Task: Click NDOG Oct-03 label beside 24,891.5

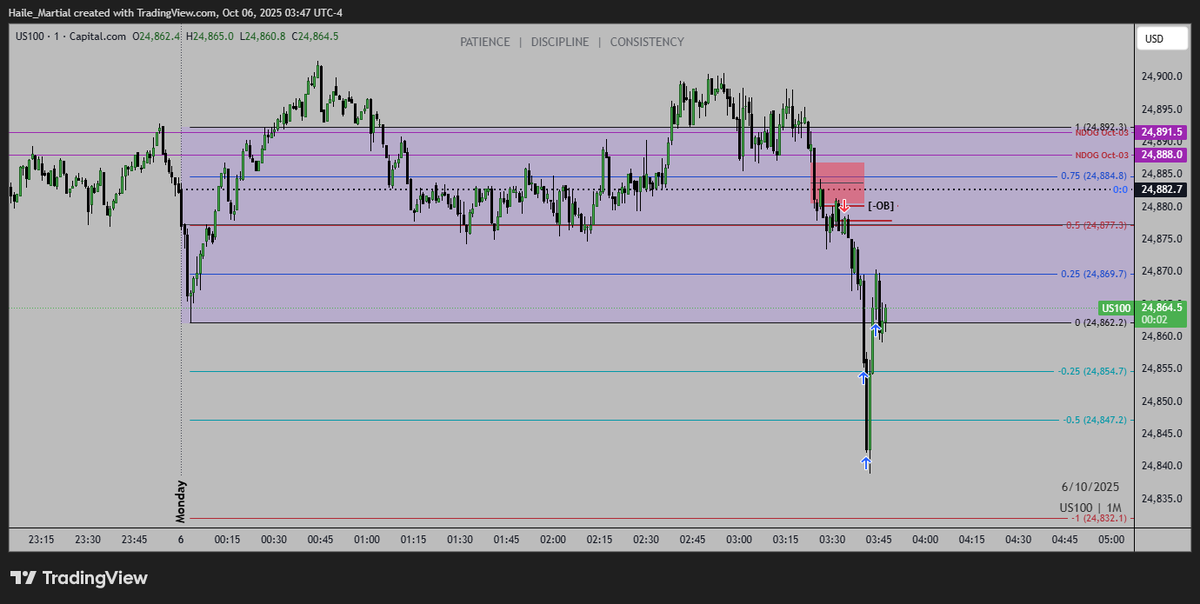Action: coord(1102,133)
